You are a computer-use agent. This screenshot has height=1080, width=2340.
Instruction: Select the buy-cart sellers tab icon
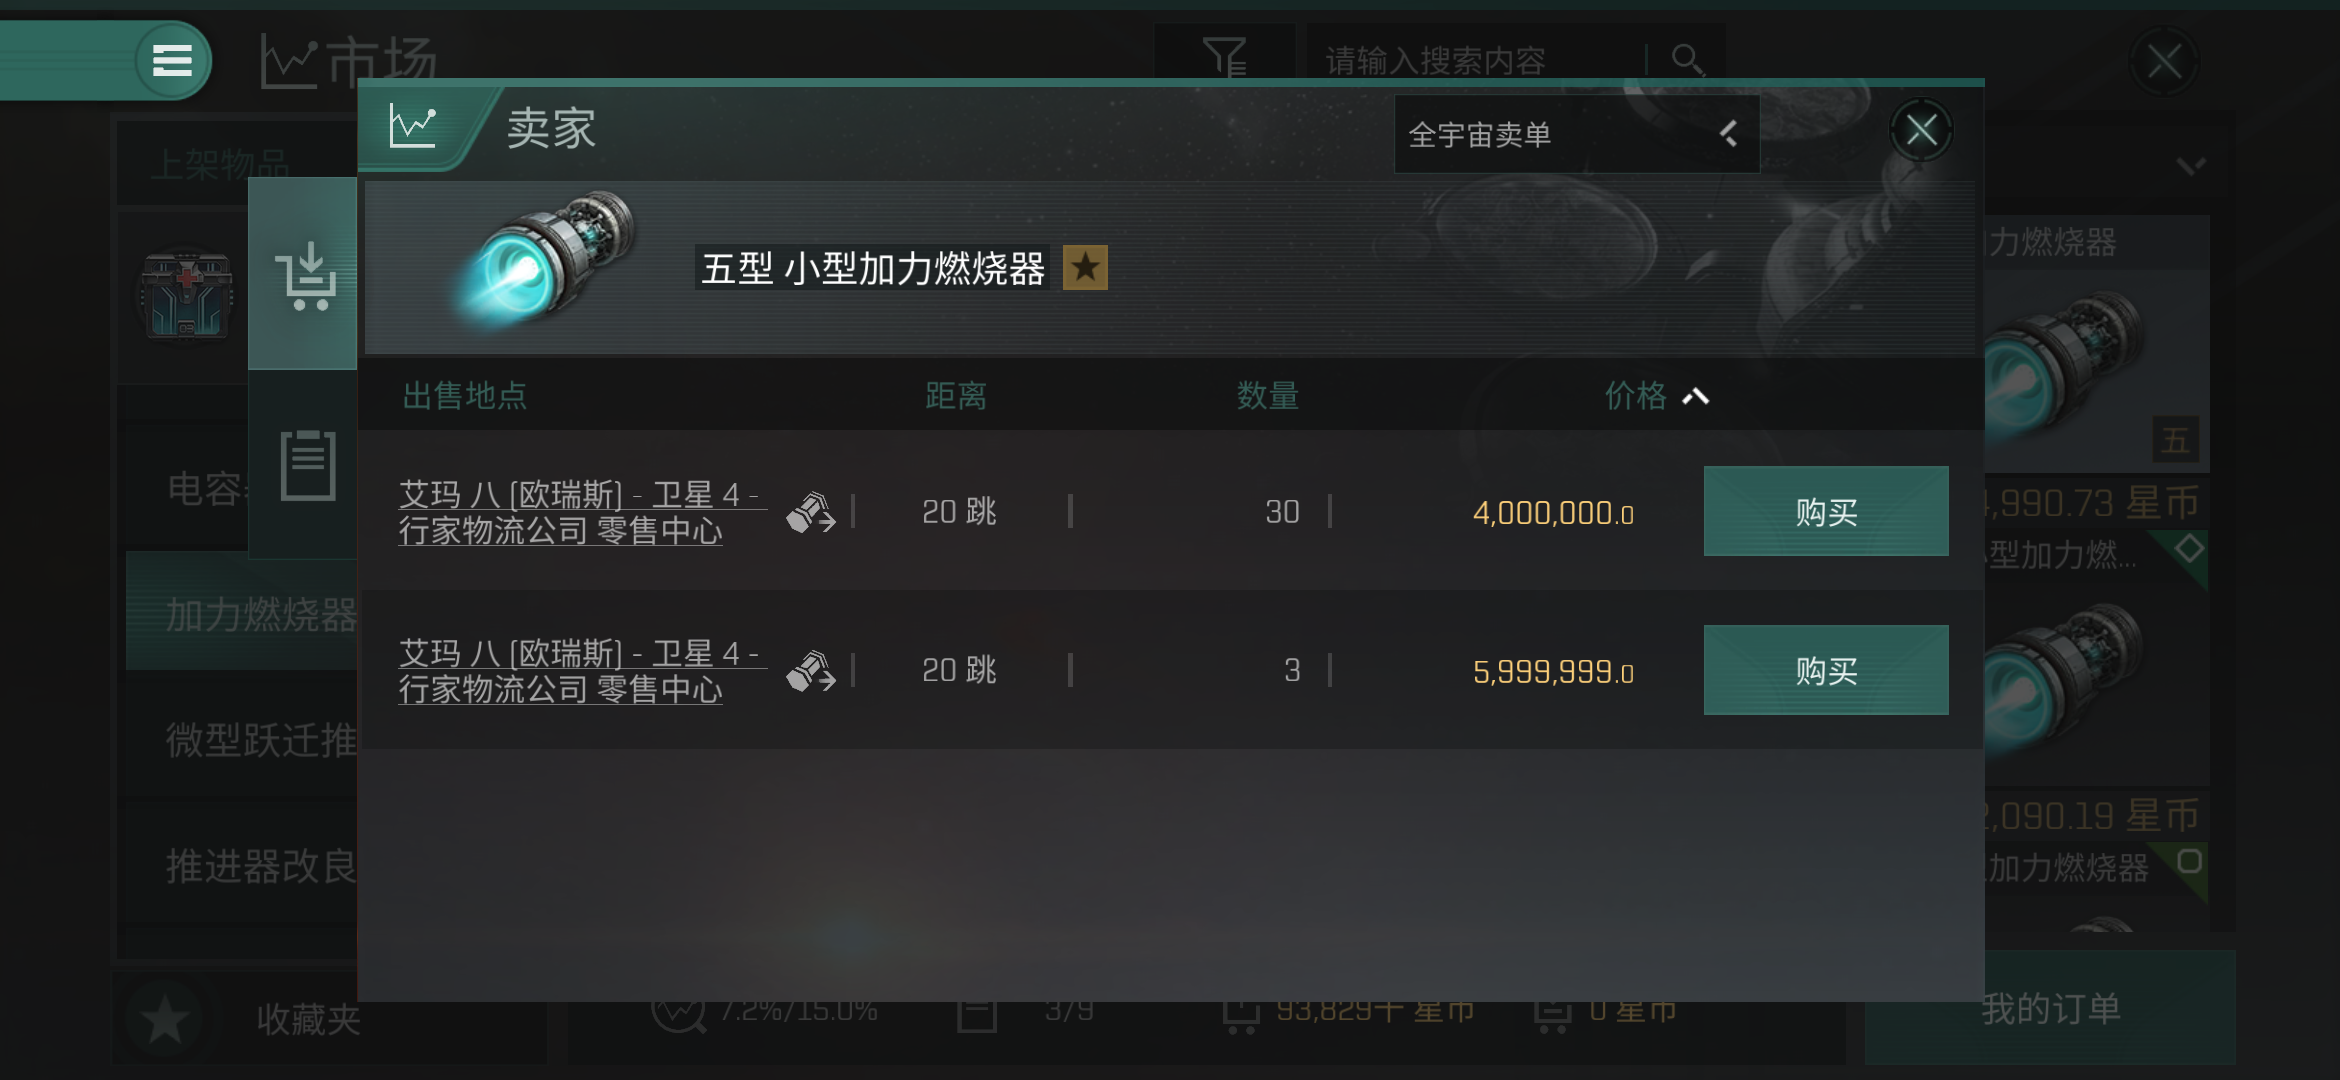click(303, 274)
